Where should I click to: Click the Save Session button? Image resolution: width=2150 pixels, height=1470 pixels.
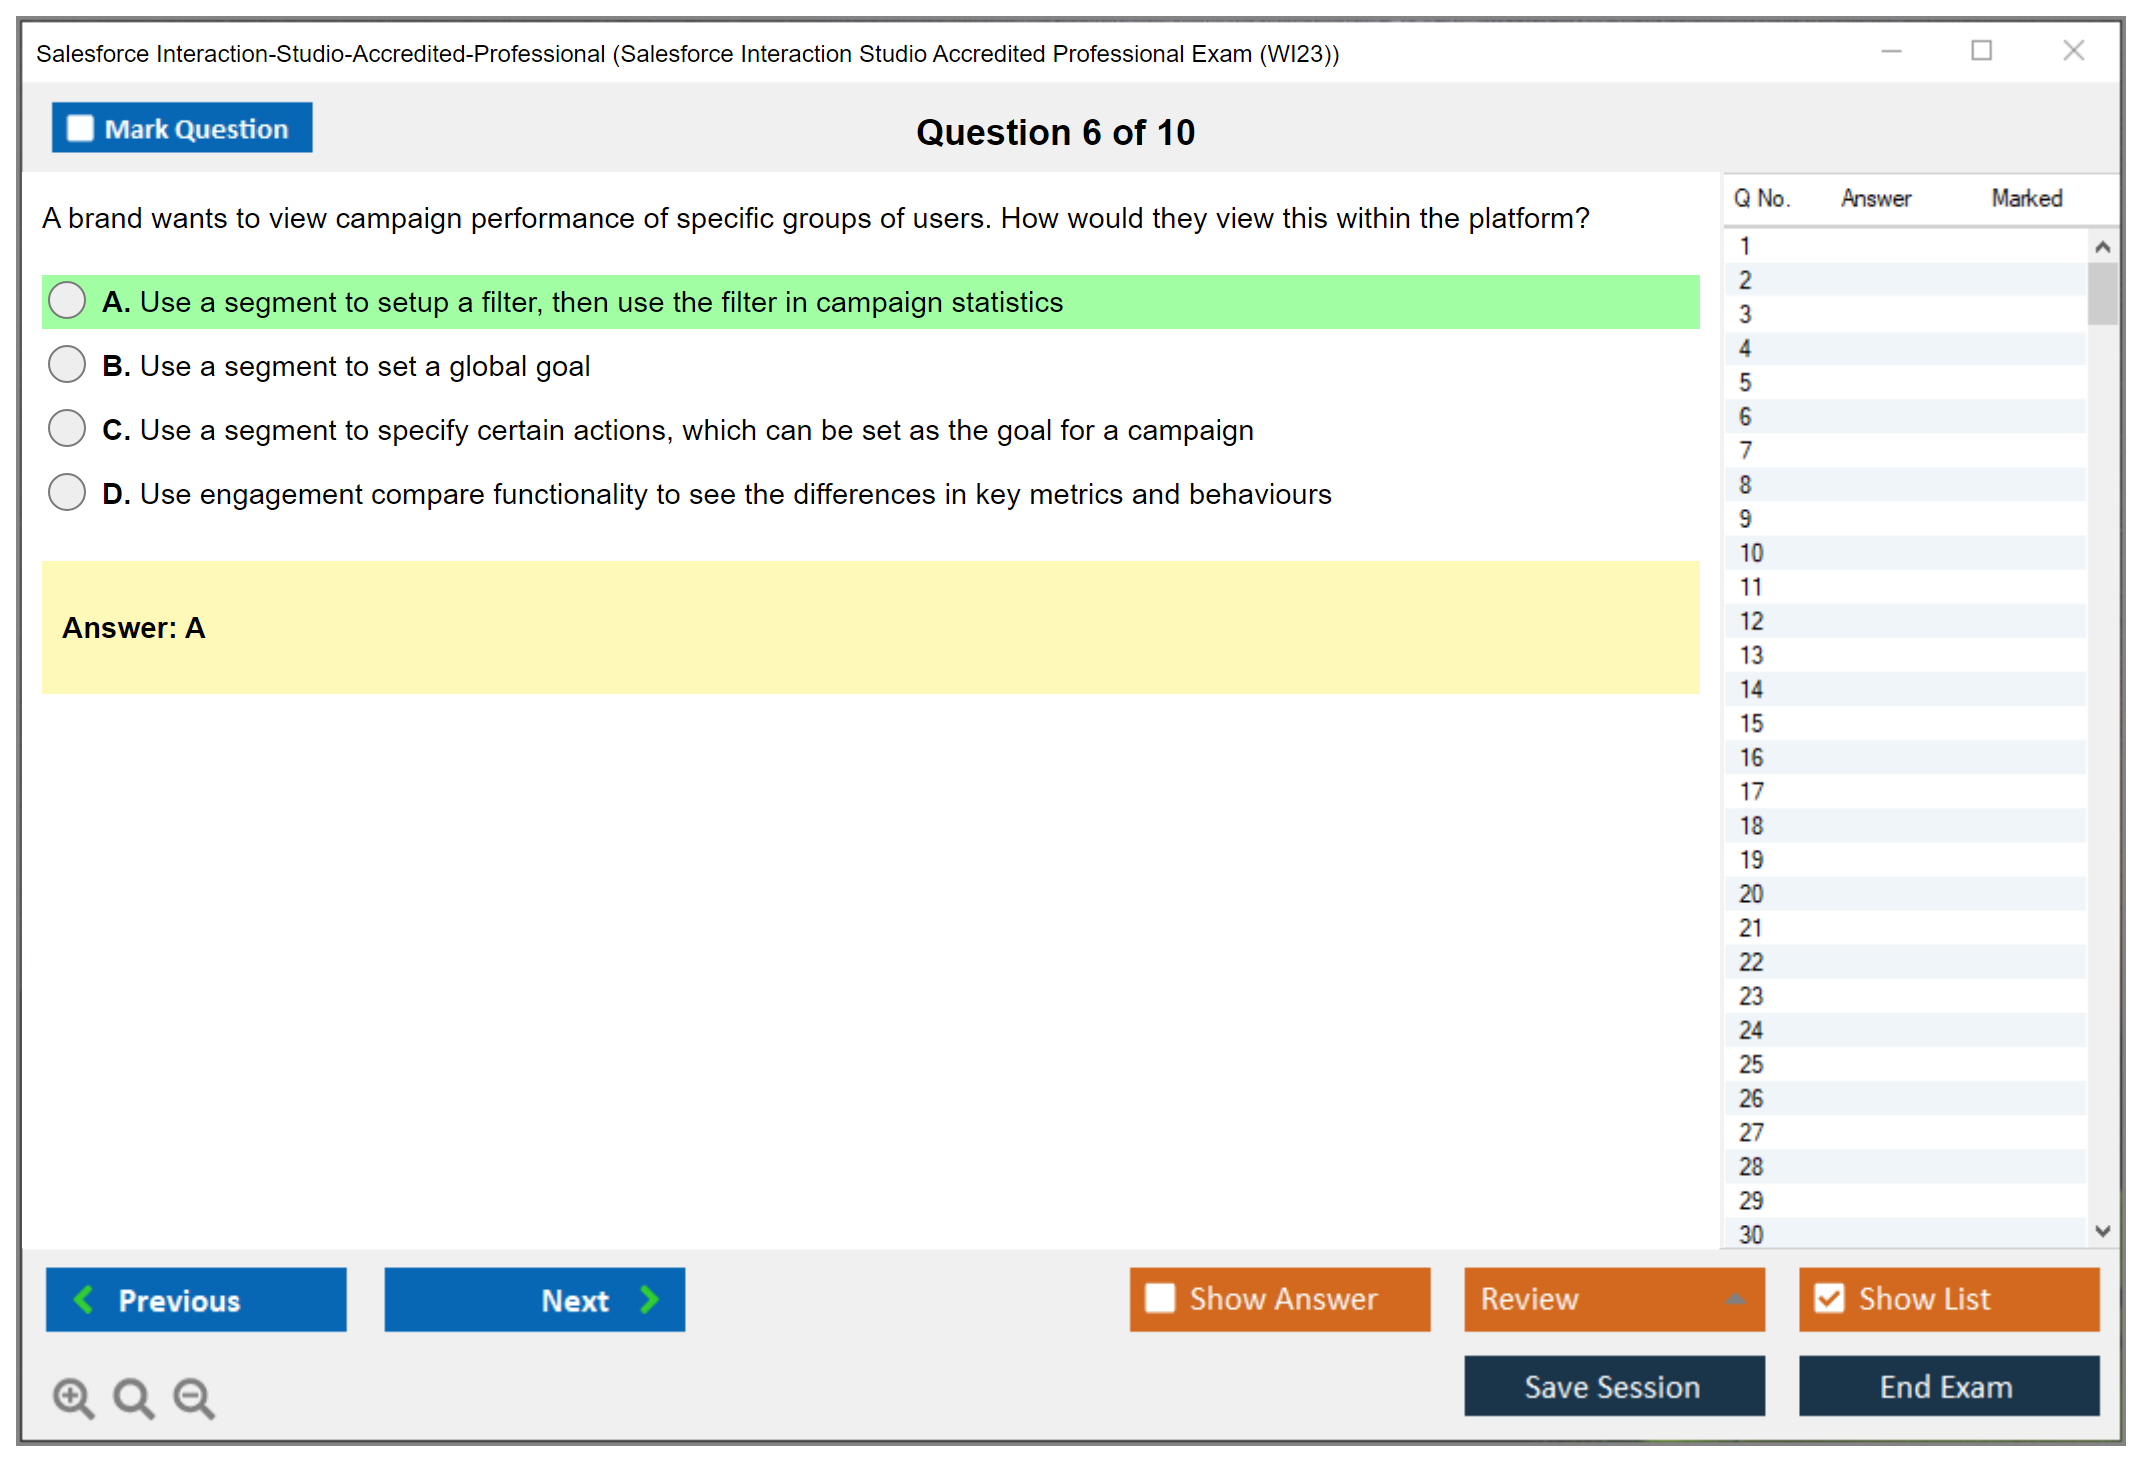[1613, 1386]
